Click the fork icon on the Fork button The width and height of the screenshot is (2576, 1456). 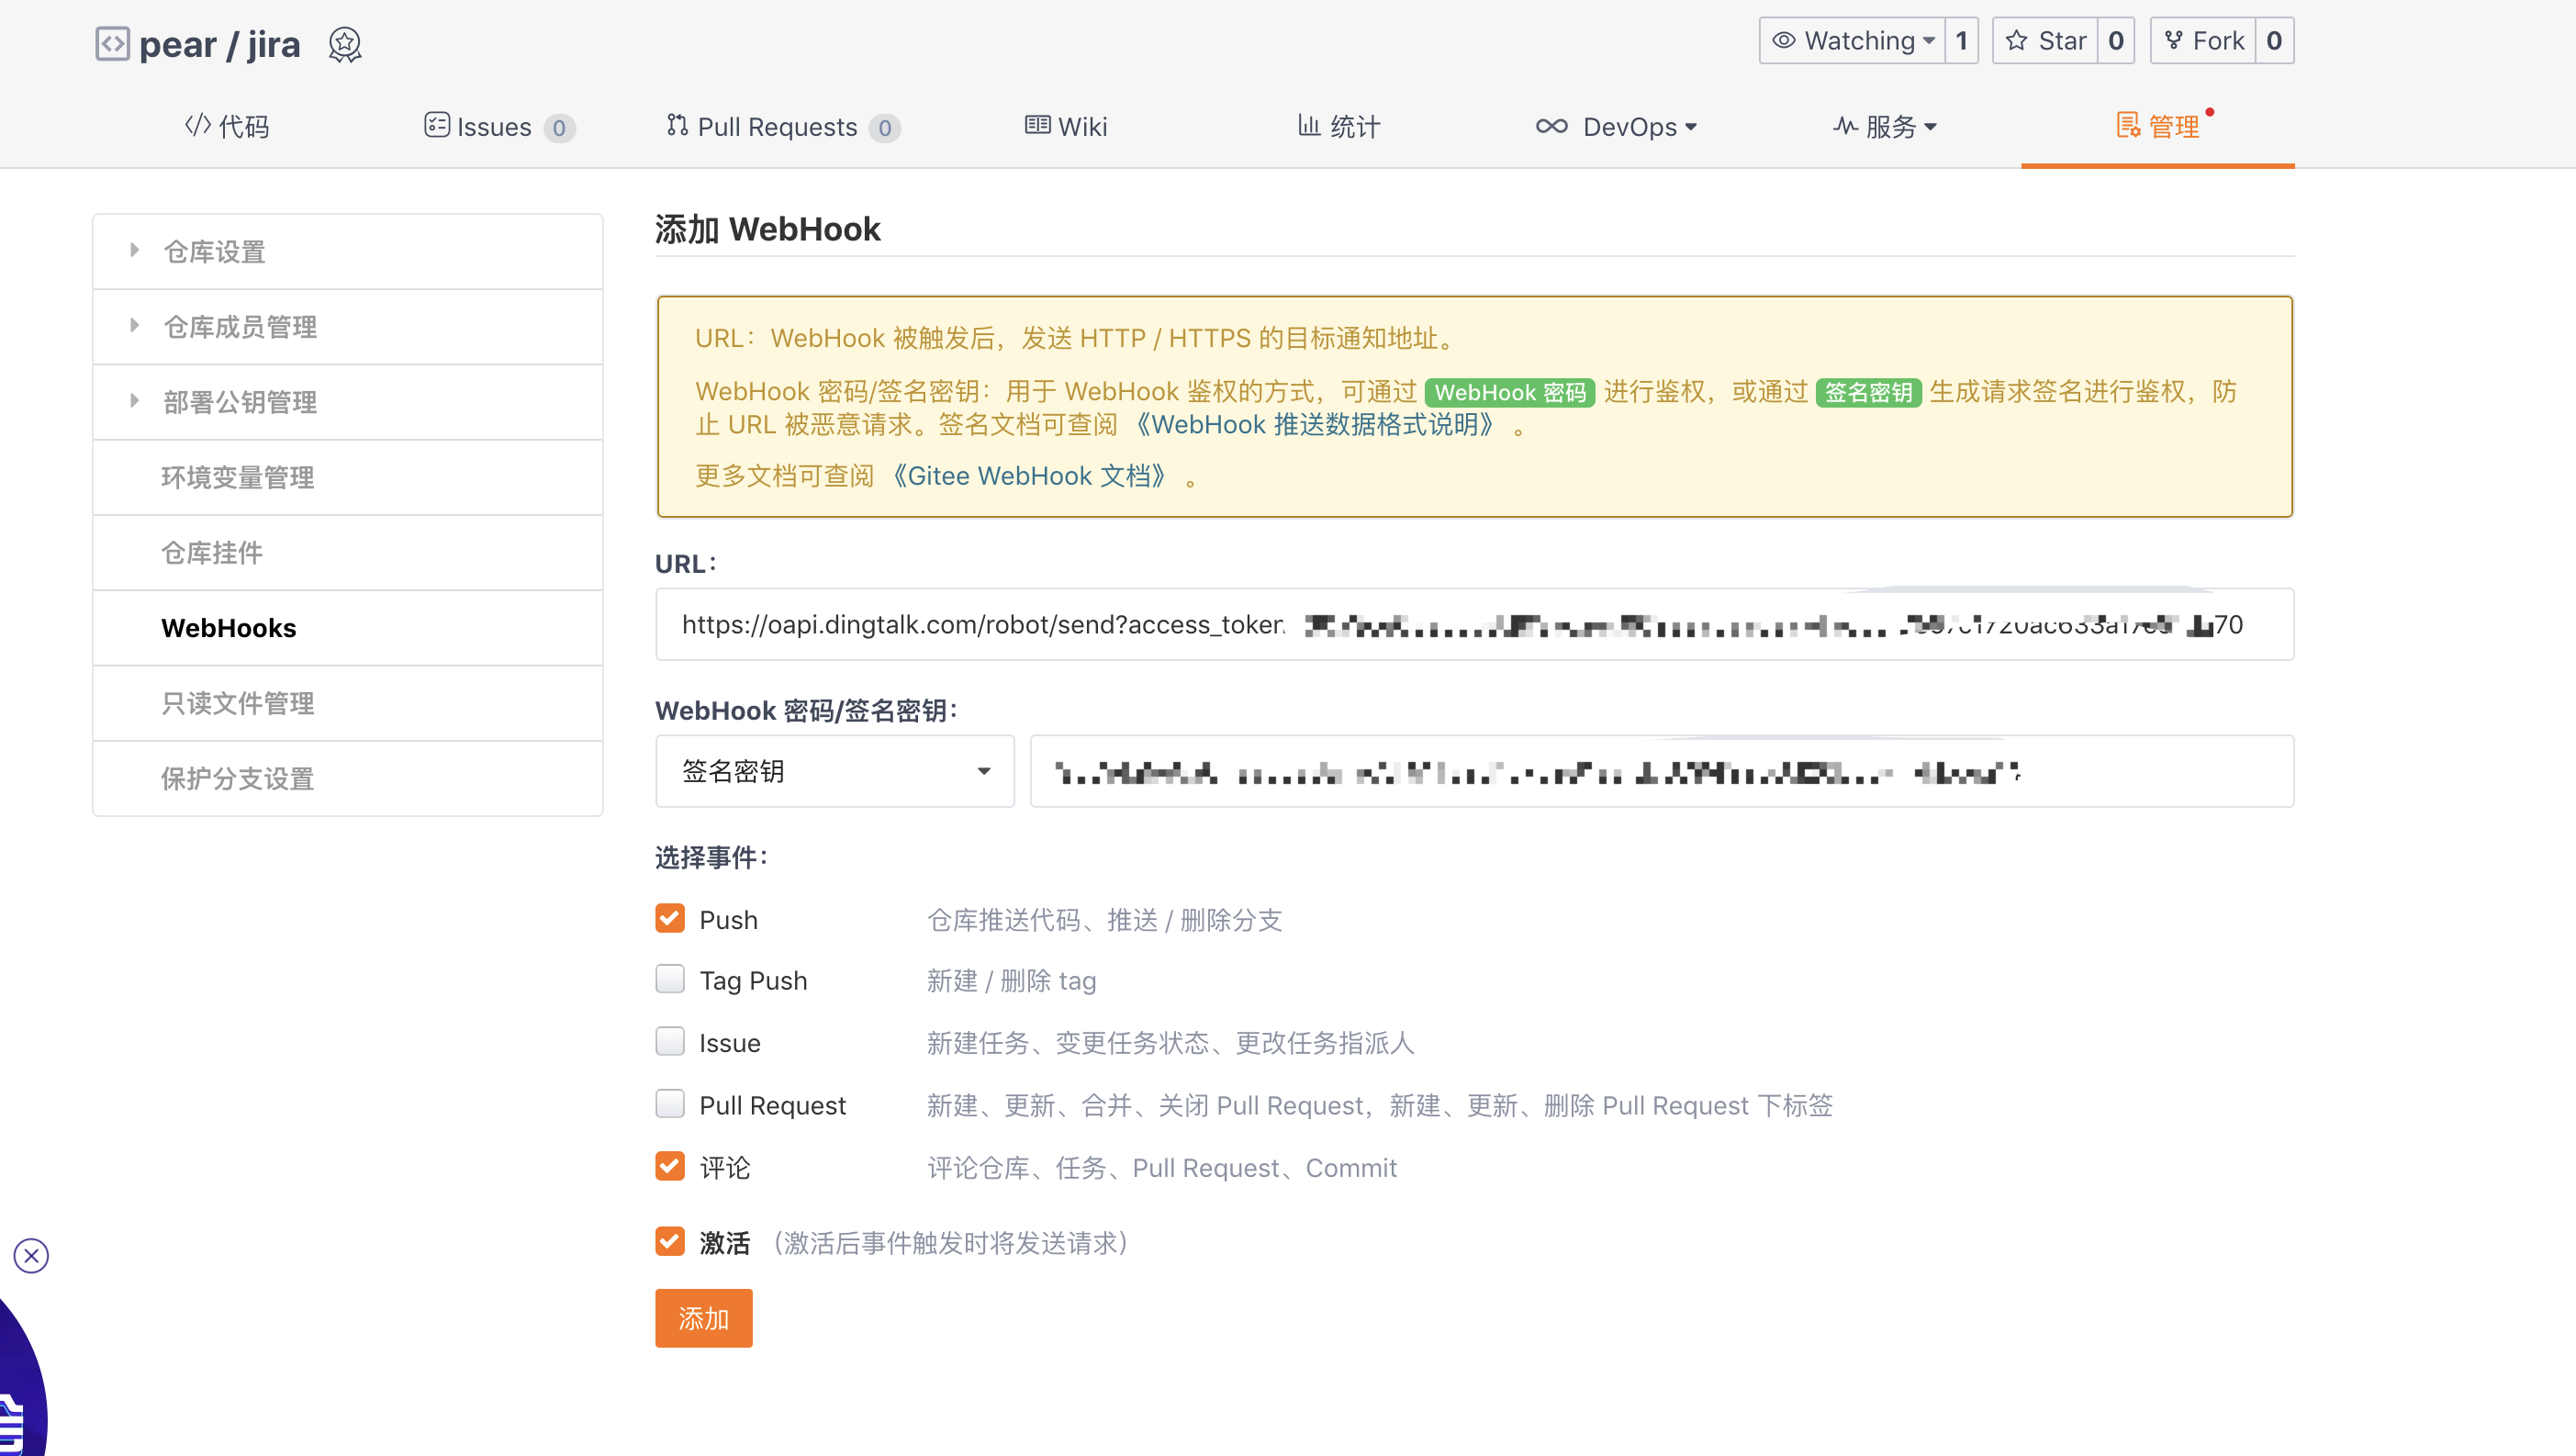tap(2174, 41)
